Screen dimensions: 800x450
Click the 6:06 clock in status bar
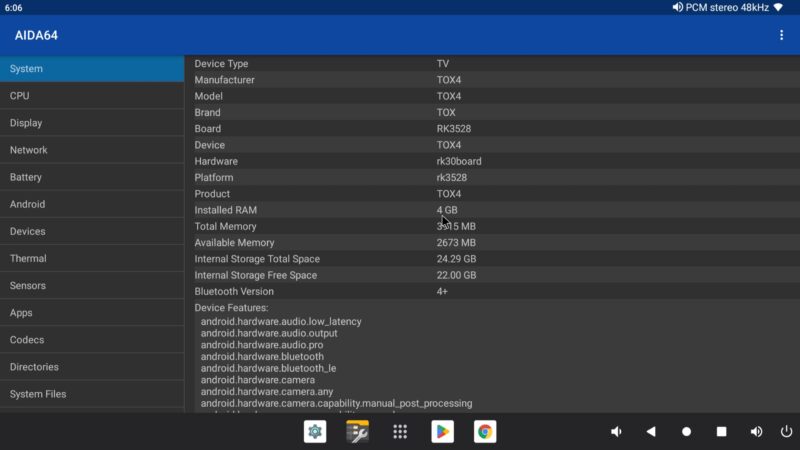tap(13, 8)
